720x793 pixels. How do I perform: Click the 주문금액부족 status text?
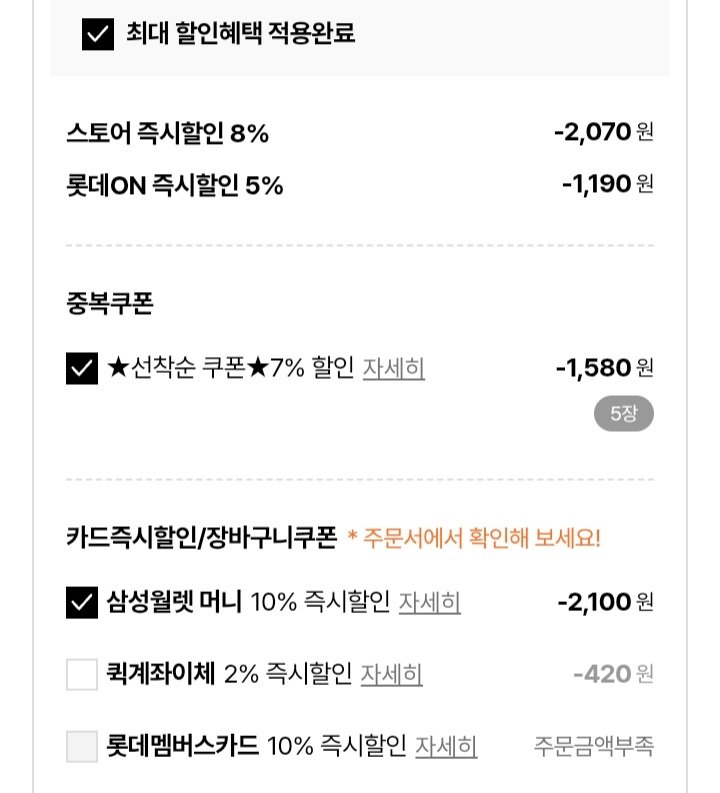tap(594, 746)
